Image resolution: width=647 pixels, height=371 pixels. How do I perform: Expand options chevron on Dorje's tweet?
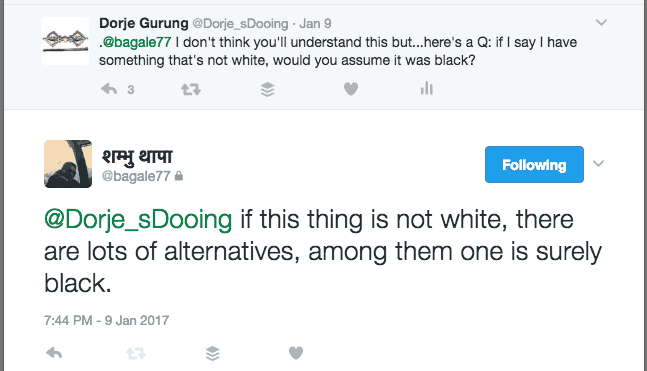pyautogui.click(x=601, y=22)
